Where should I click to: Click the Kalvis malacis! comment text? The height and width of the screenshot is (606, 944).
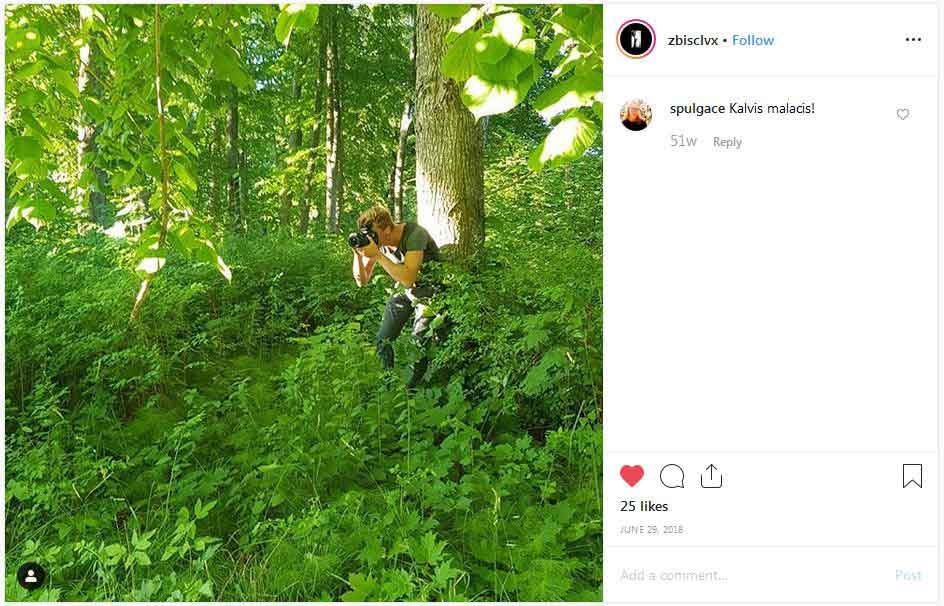tap(772, 109)
